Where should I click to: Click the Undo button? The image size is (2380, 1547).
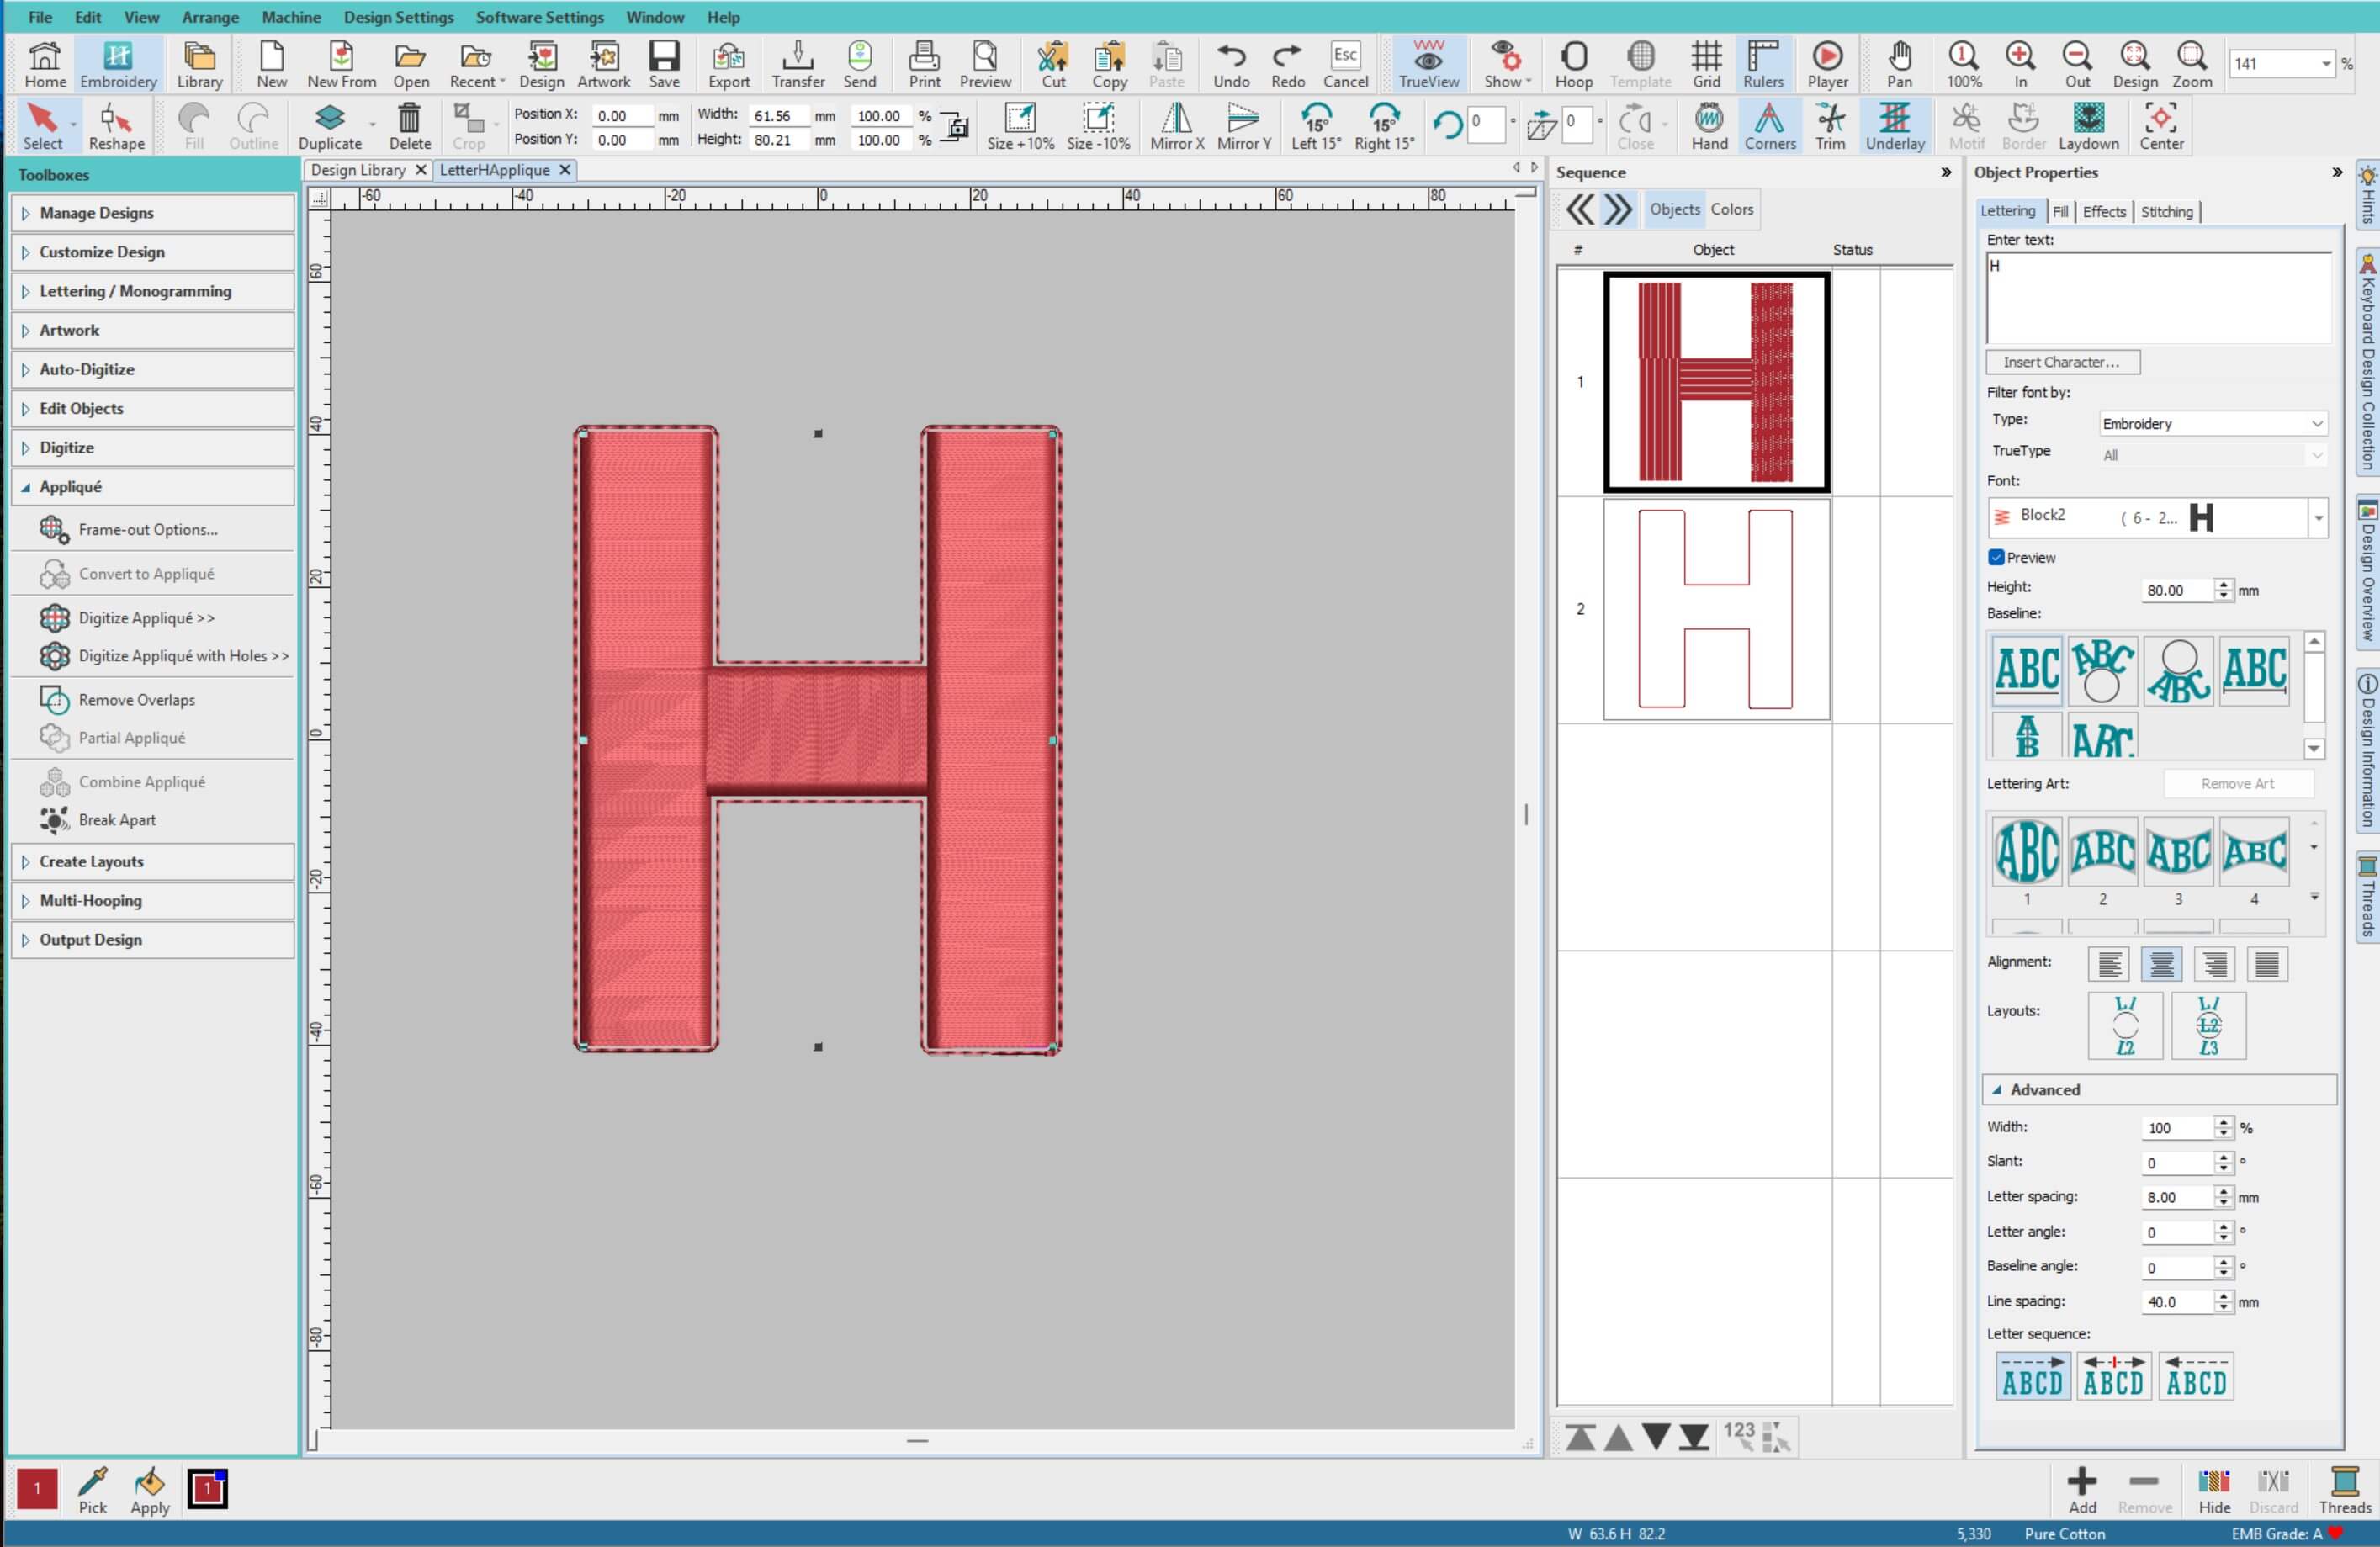pyautogui.click(x=1231, y=65)
